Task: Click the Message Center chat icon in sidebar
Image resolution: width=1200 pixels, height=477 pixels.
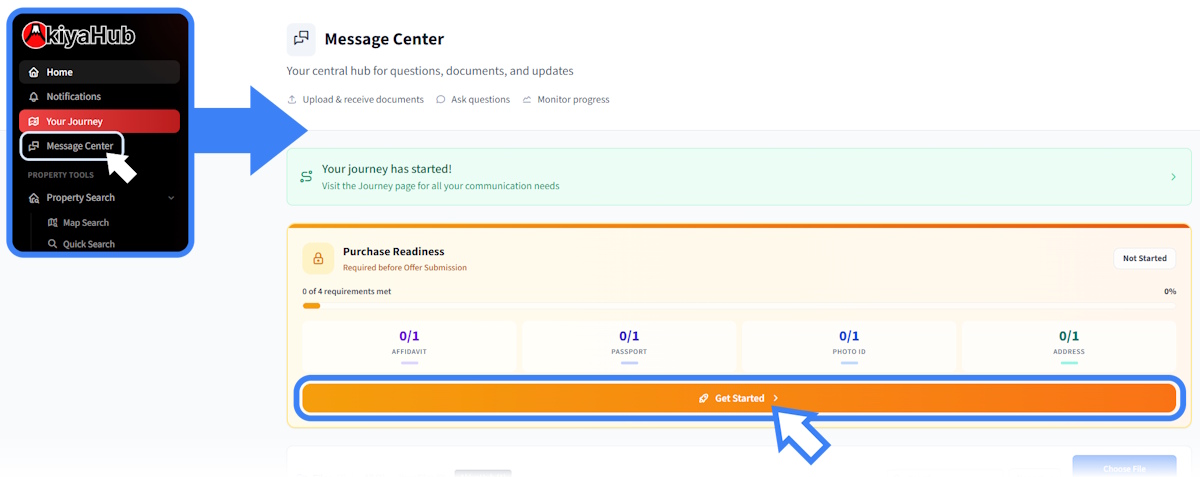Action: click(x=34, y=146)
